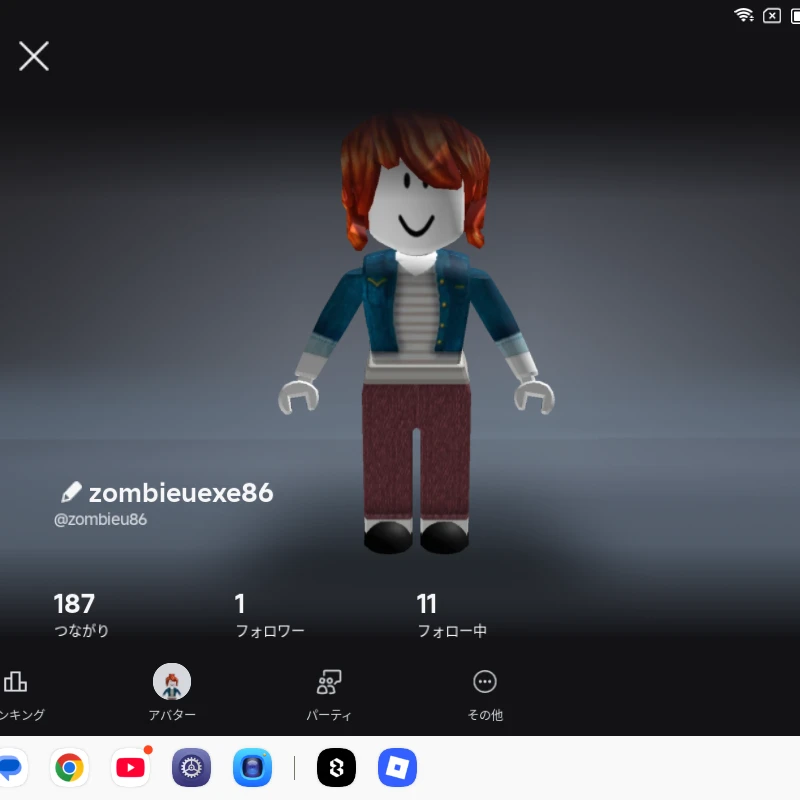This screenshot has height=800, width=800.
Task: View the 11 フォロー中 following list
Action: pos(452,615)
